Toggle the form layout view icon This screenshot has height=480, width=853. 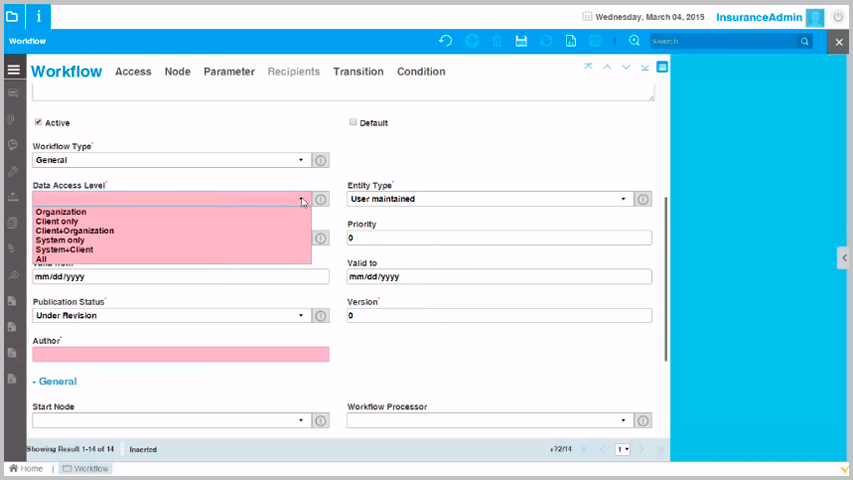pyautogui.click(x=662, y=67)
